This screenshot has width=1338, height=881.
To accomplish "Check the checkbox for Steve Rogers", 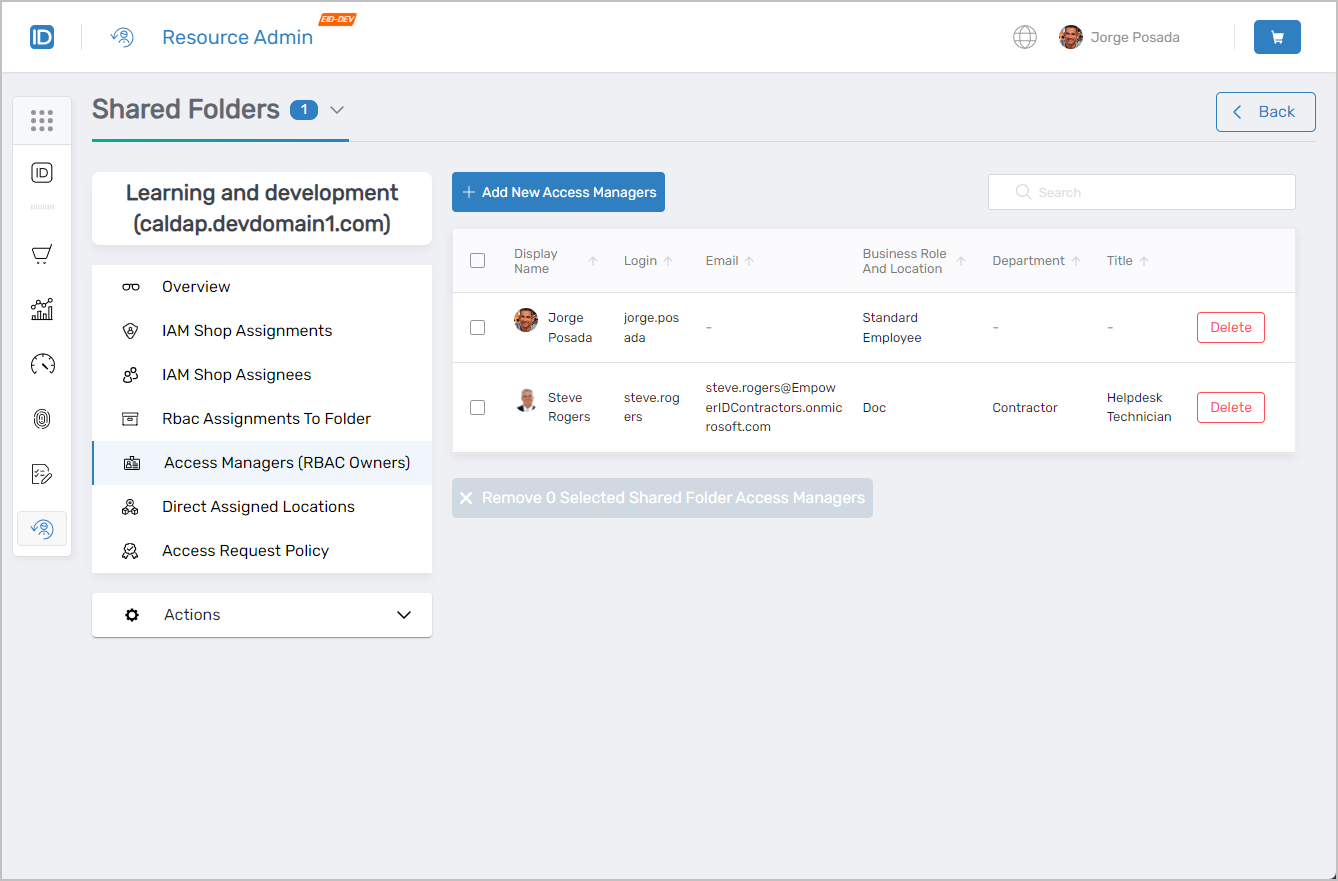I will (477, 407).
